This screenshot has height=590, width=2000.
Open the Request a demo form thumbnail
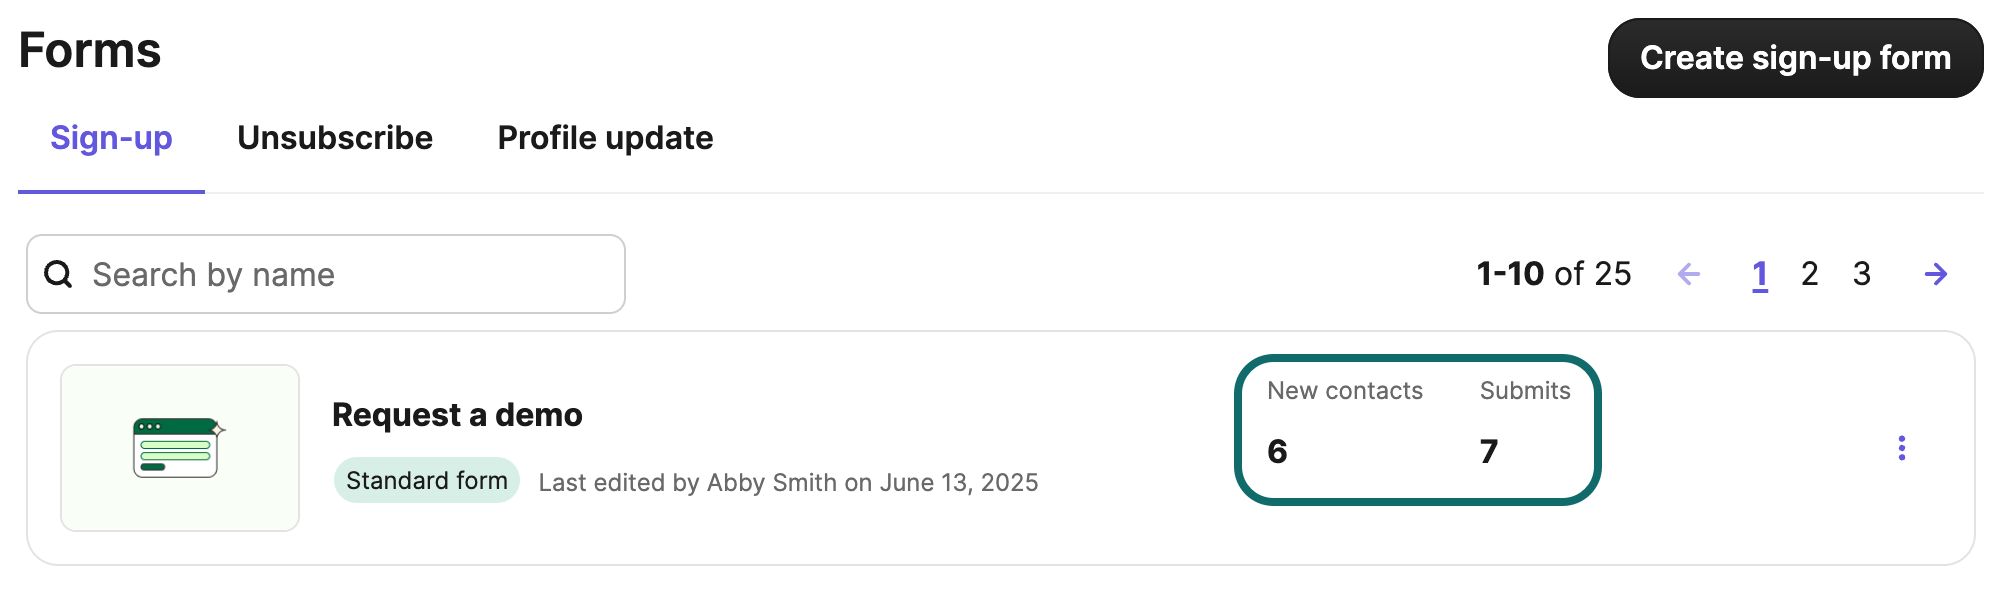pyautogui.click(x=180, y=448)
